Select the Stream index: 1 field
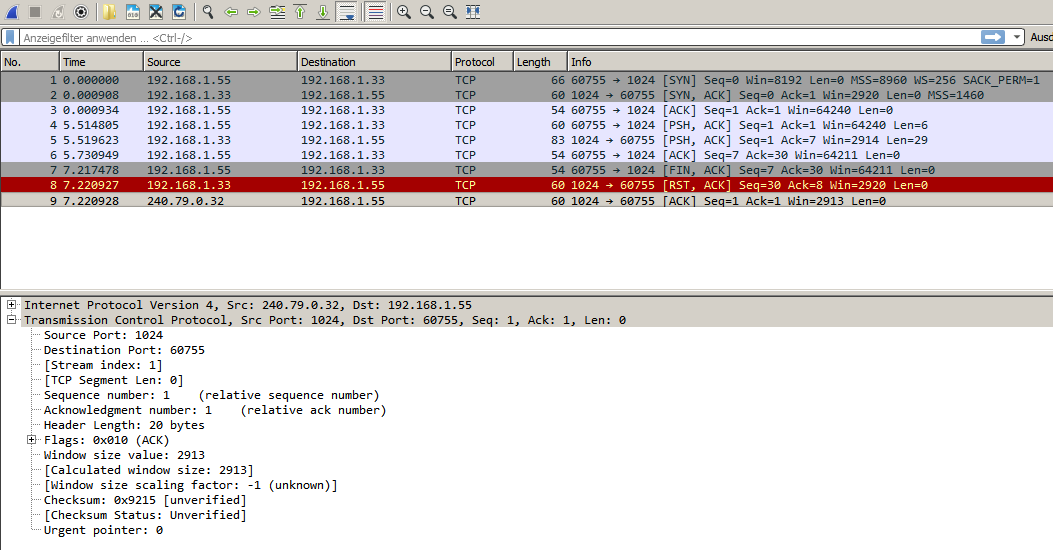Image resolution: width=1053 pixels, height=550 pixels. tap(103, 365)
